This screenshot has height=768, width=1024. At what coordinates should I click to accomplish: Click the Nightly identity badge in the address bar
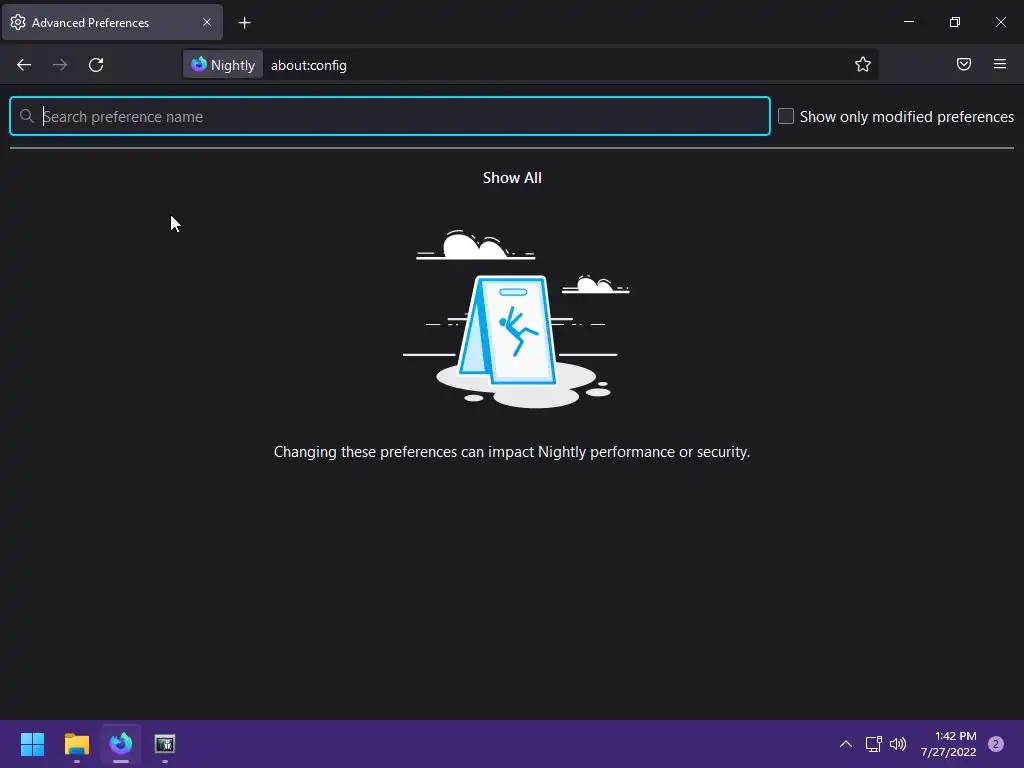[223, 65]
